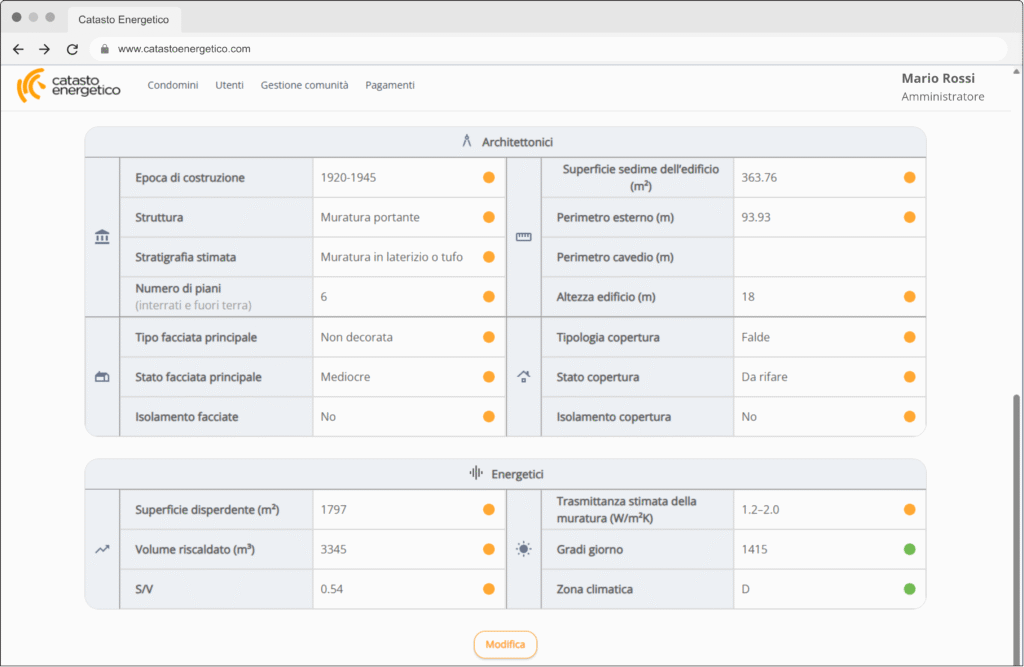Click the sun icon beside Gradi giorno
Screen dimensions: 1024x667
(524, 549)
